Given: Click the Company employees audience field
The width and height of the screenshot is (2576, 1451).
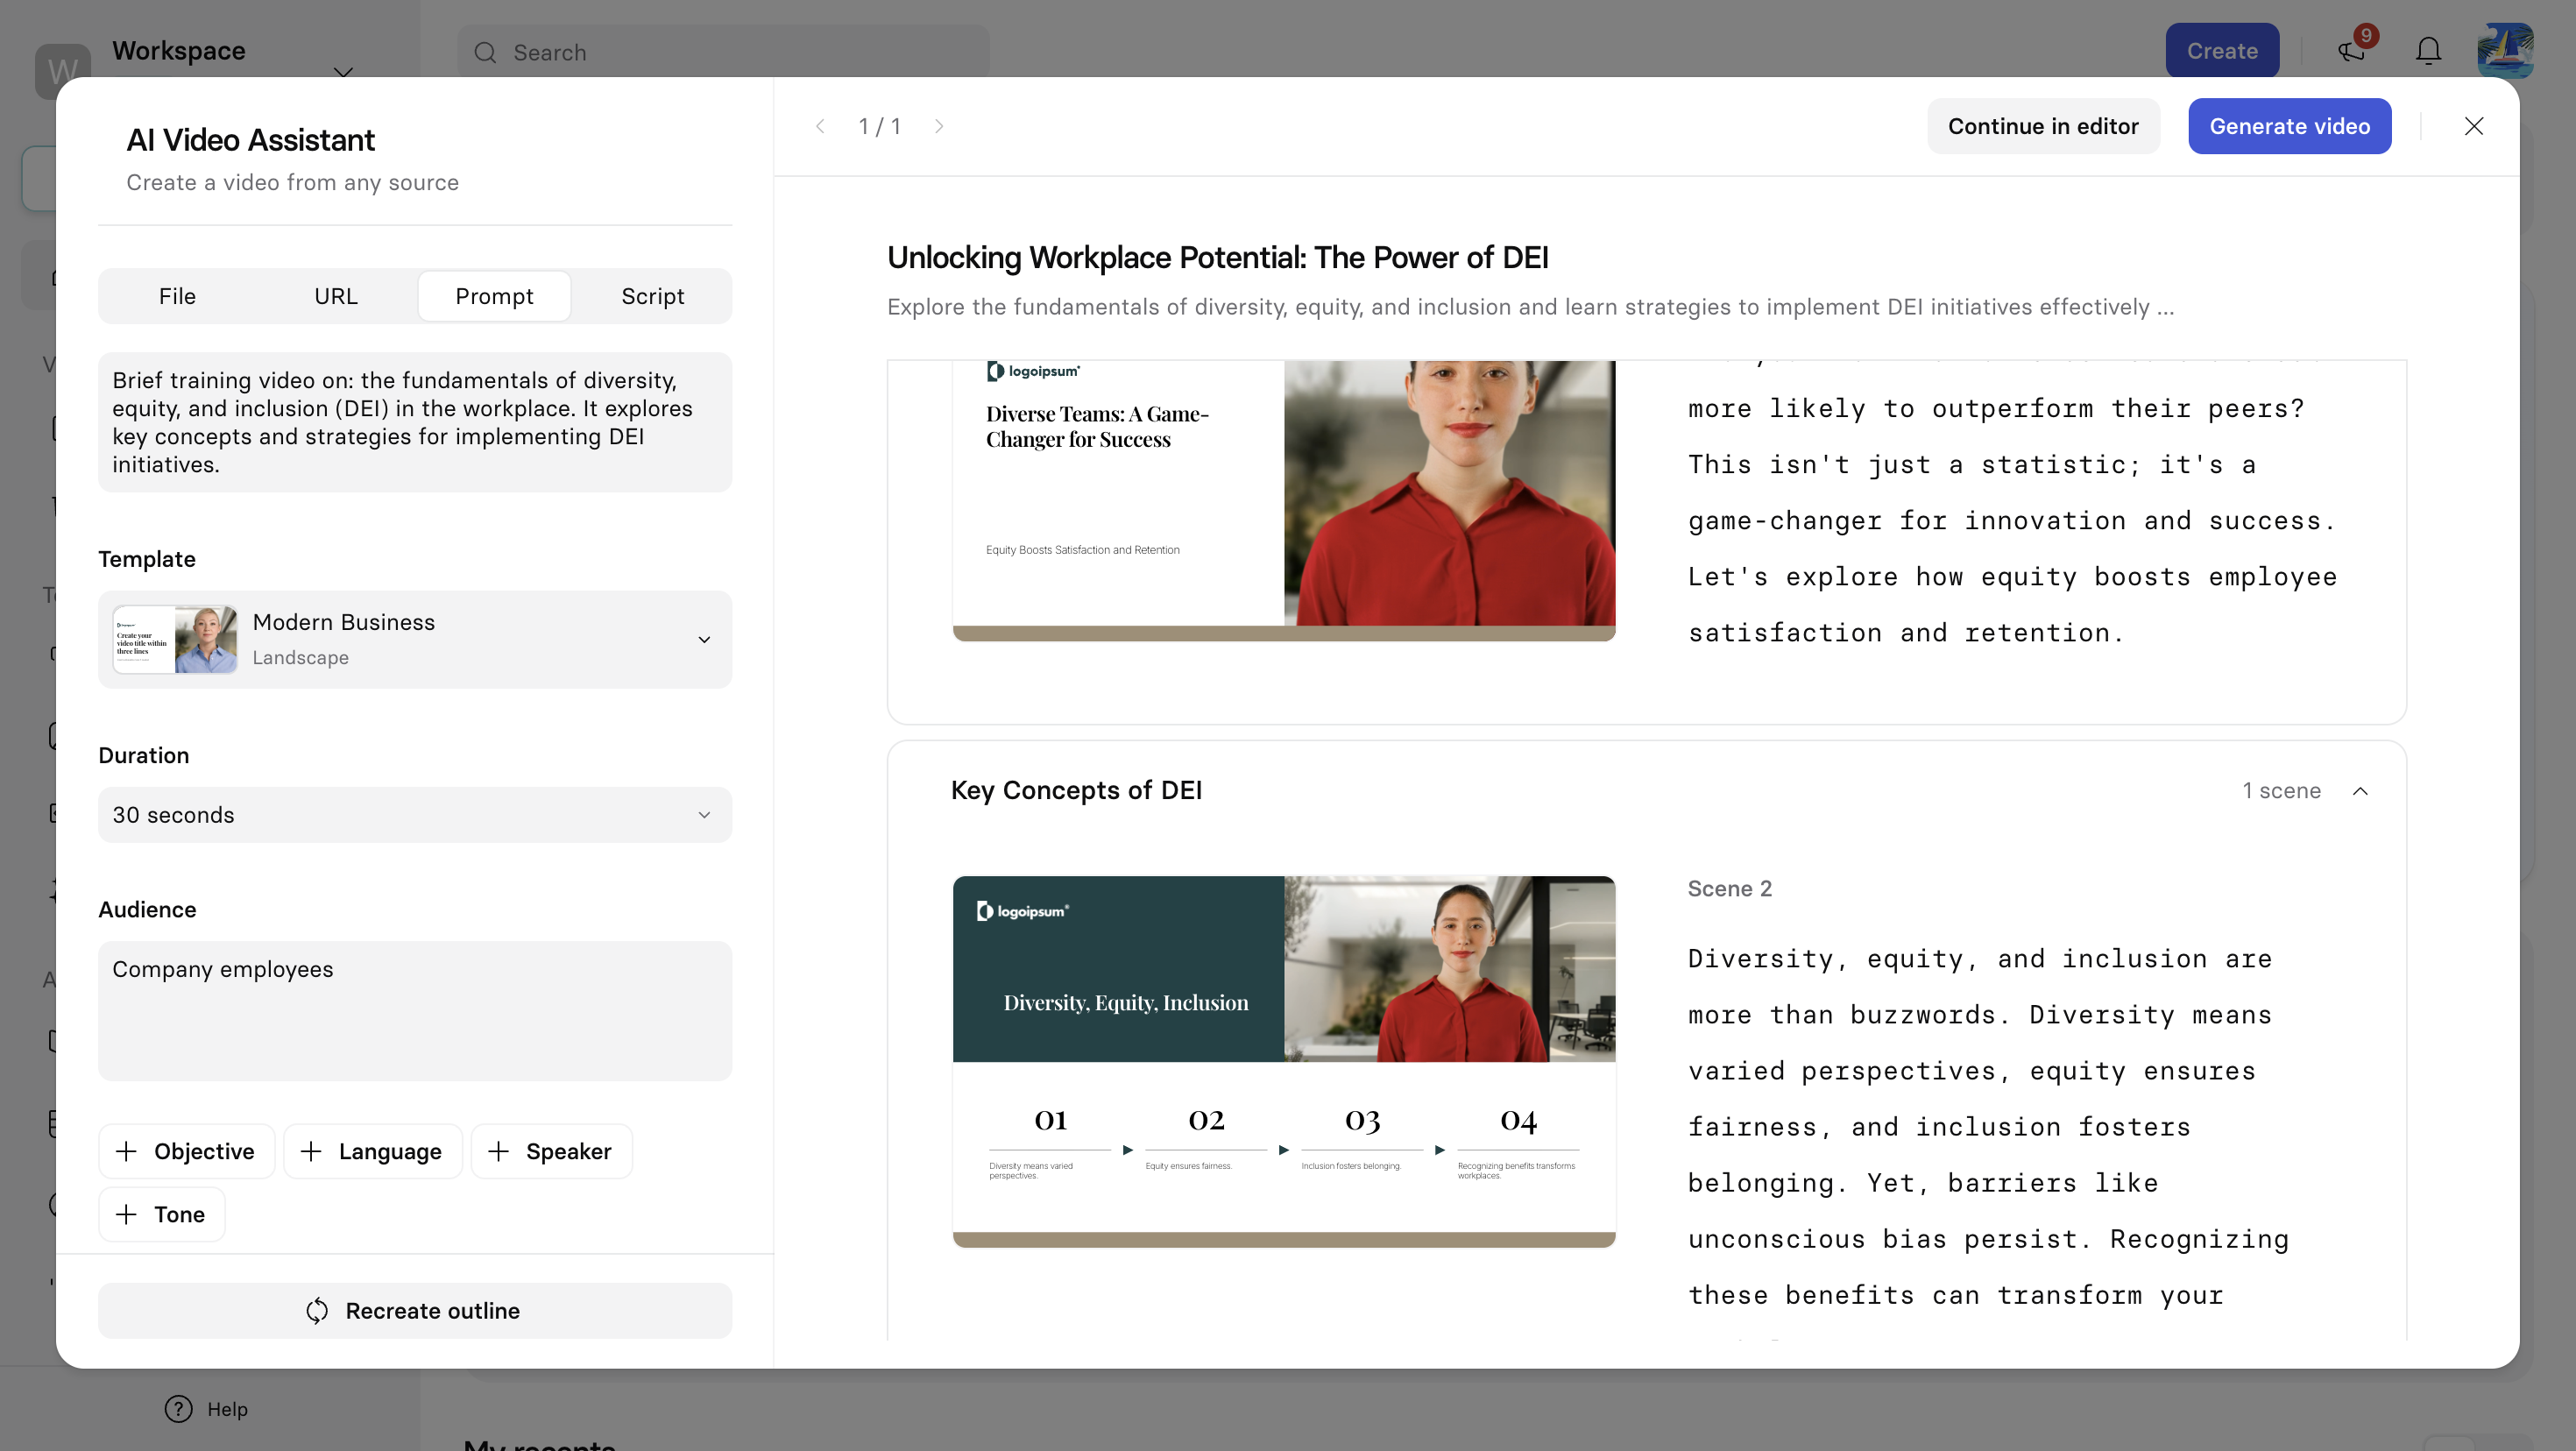Looking at the screenshot, I should coord(415,1010).
